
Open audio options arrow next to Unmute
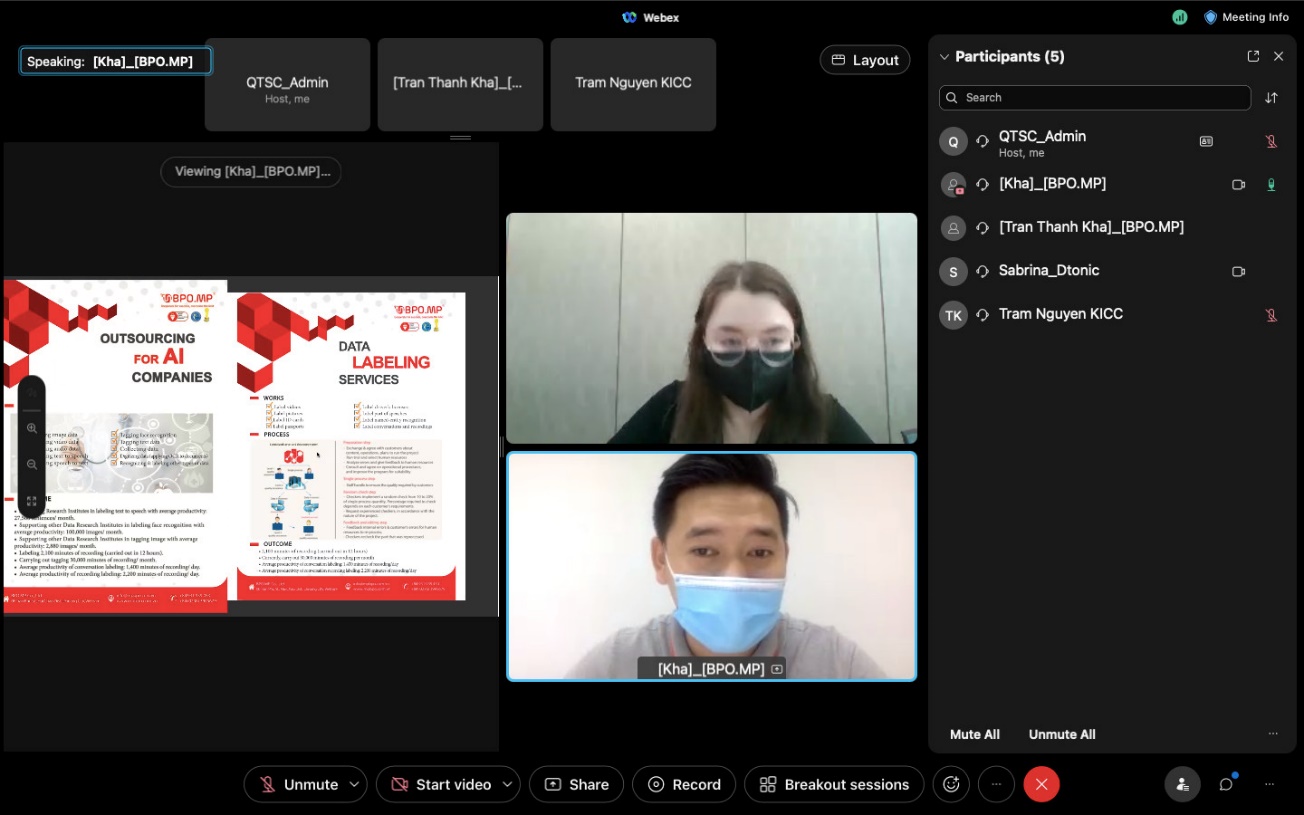(x=354, y=785)
